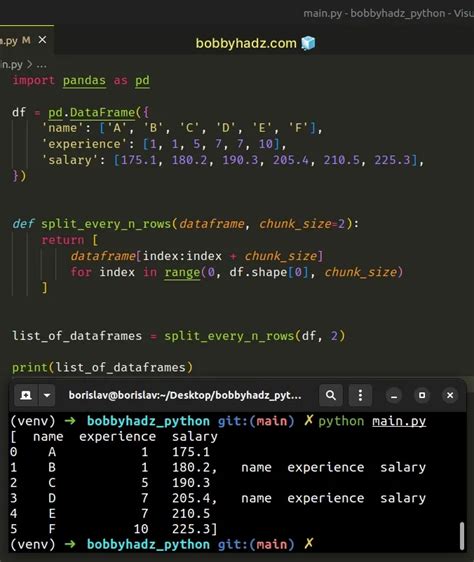The image size is (474, 562).
Task: Close the main.py editor tab
Action: (42, 40)
